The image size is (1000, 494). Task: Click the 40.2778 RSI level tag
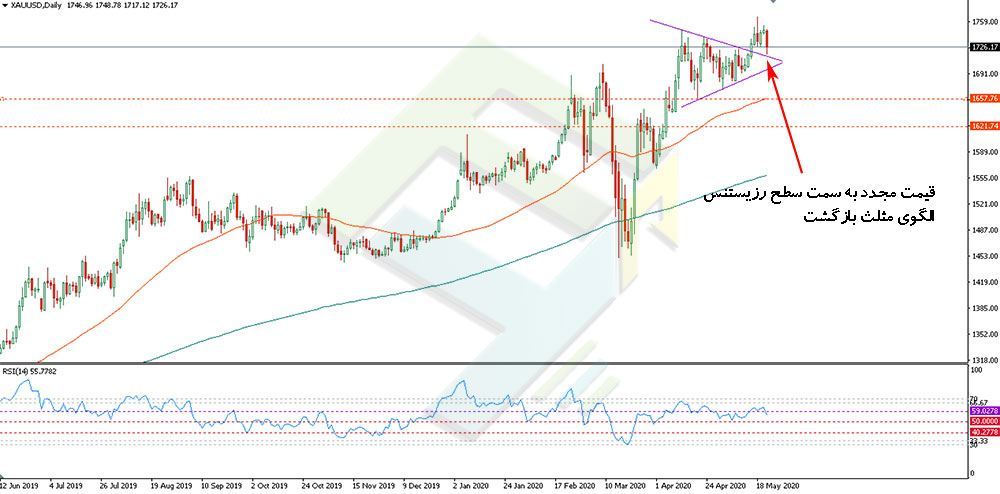coord(984,432)
